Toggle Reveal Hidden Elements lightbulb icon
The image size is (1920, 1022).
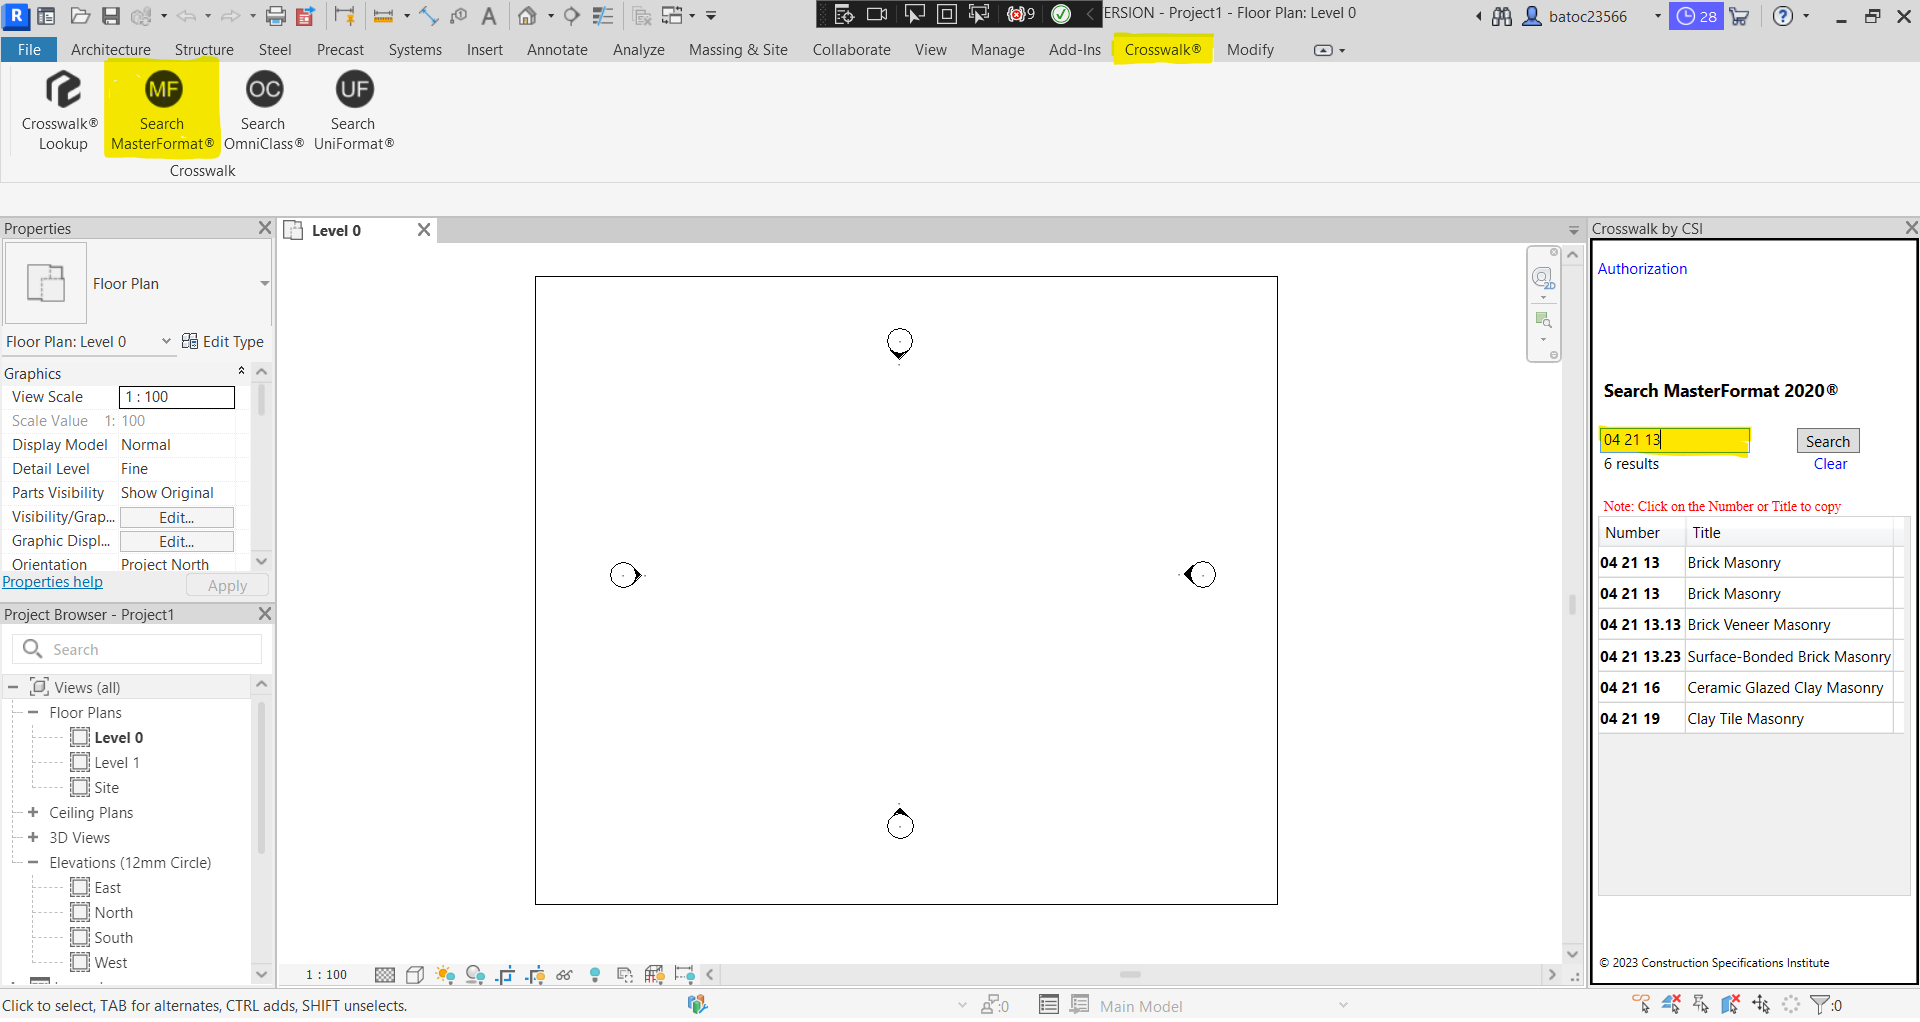click(x=595, y=975)
